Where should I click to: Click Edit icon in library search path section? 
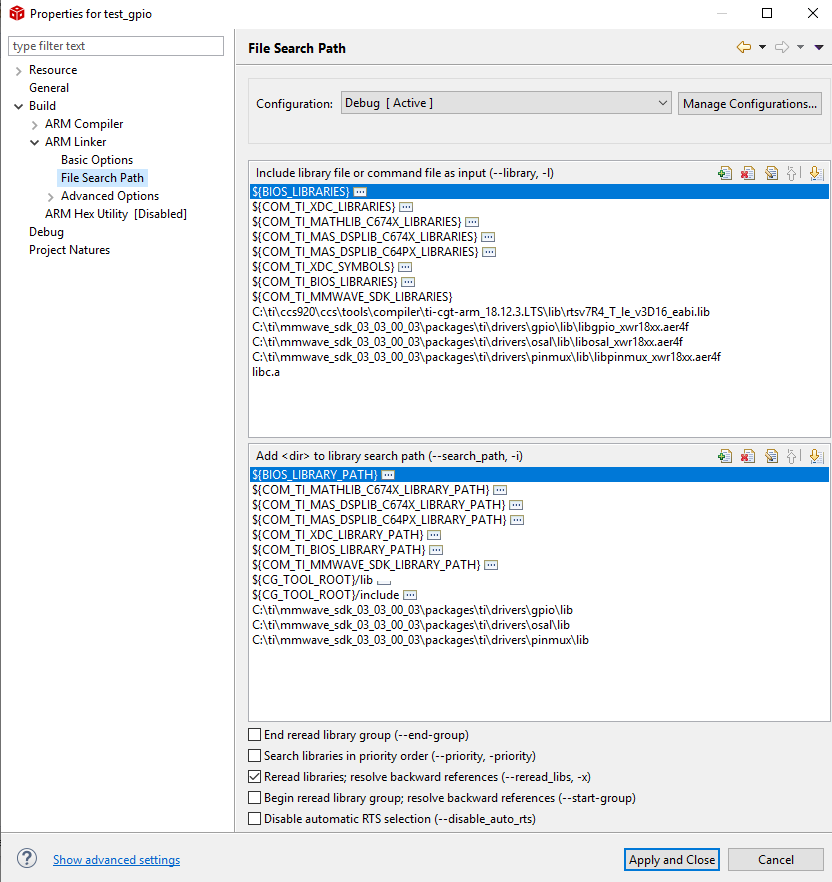(771, 456)
